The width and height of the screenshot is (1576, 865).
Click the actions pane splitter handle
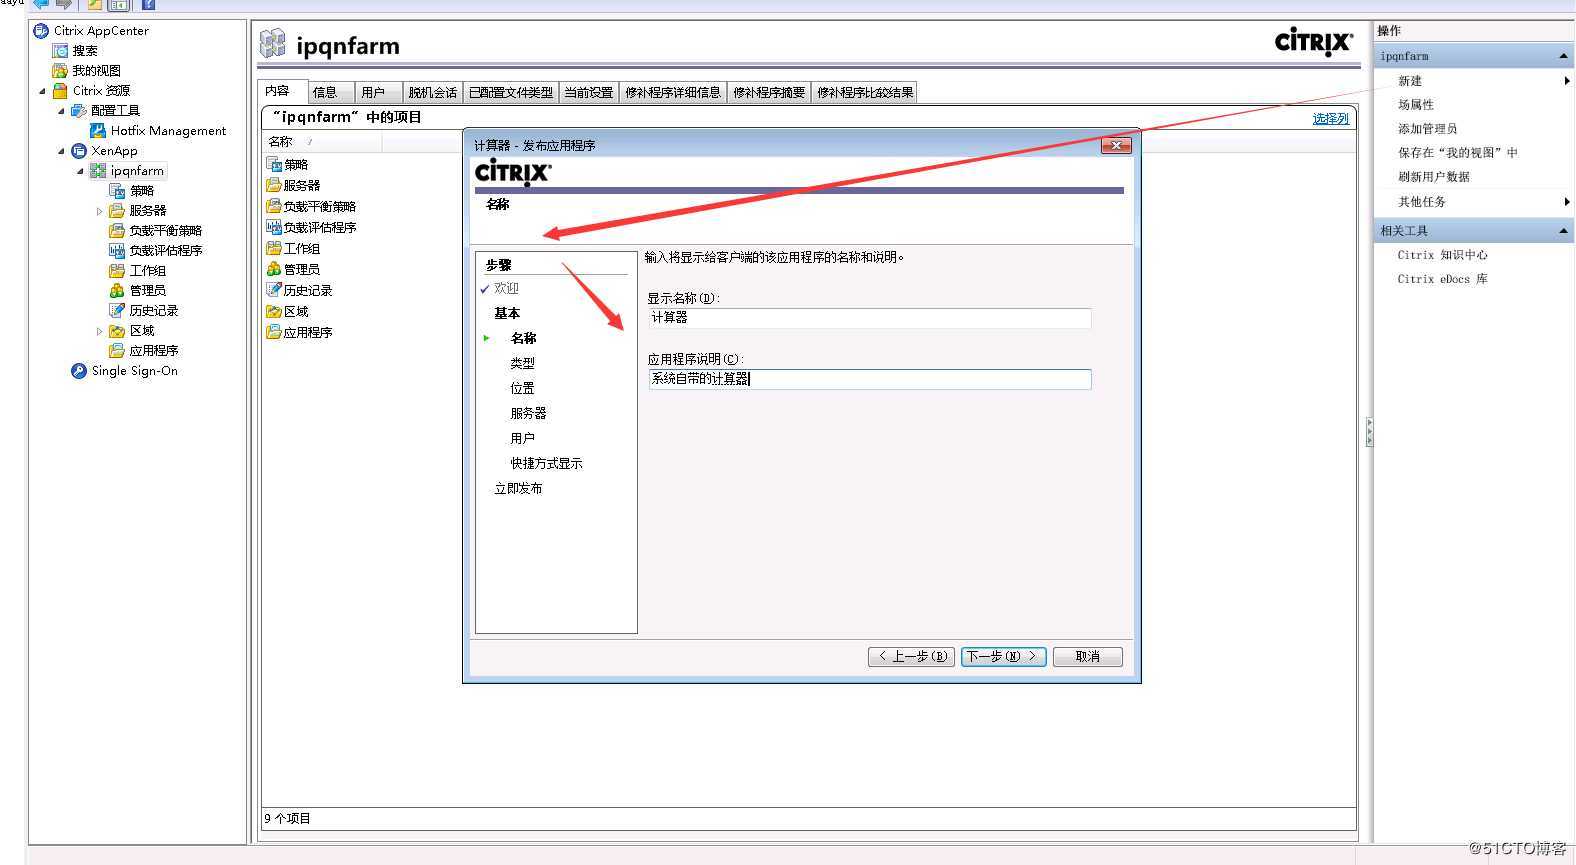(x=1369, y=432)
